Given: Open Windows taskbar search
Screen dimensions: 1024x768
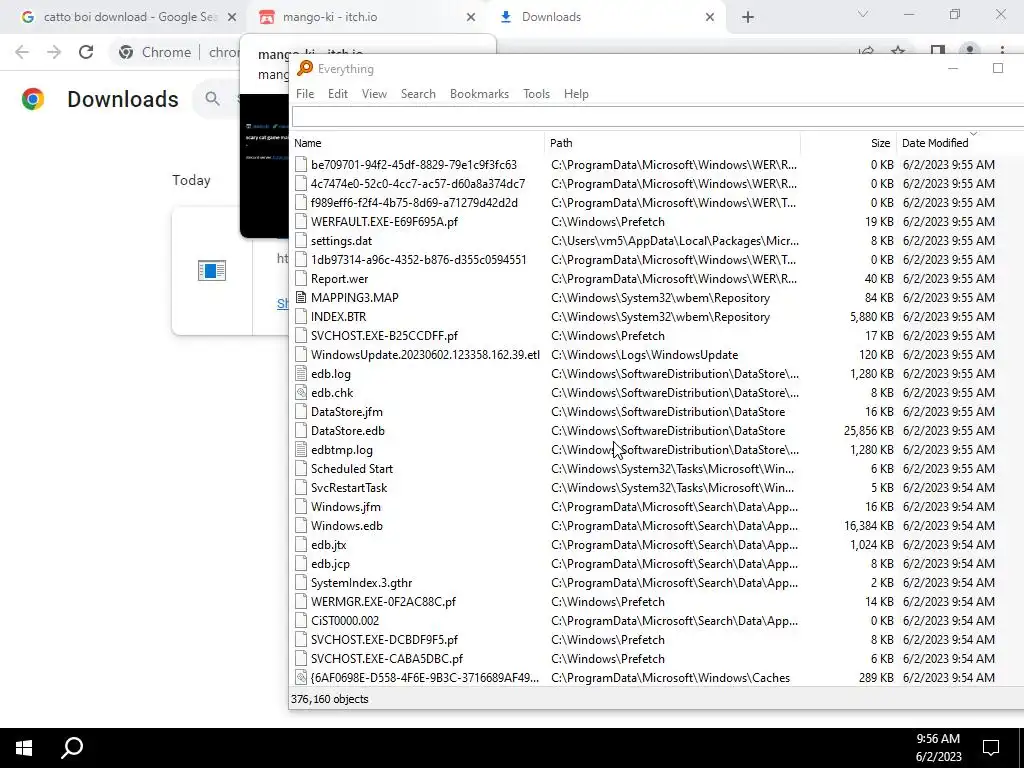Looking at the screenshot, I should [72, 748].
